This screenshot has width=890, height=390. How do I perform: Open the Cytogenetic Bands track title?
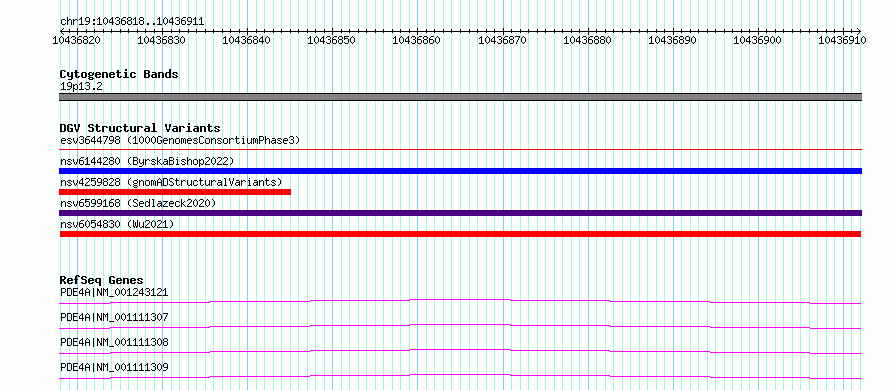[119, 74]
